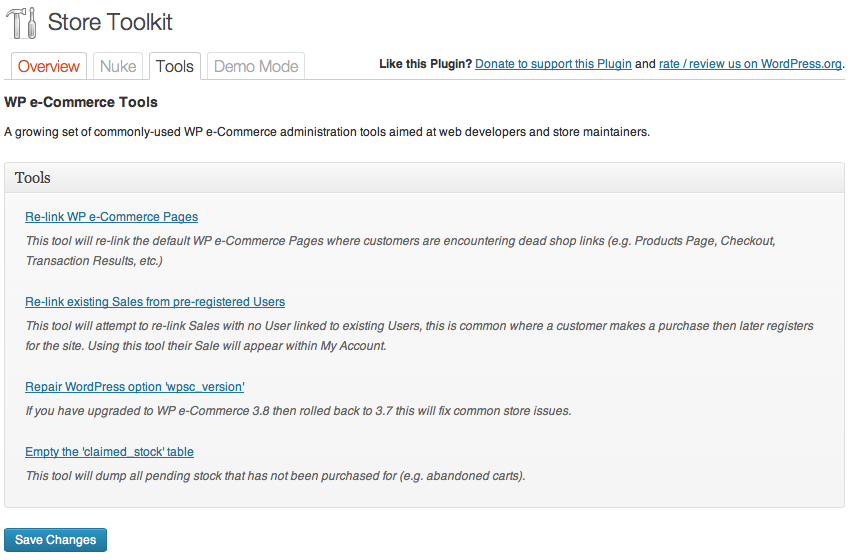Click the Store Toolkit hammer and screwdriver icon
The height and width of the screenshot is (560, 851).
click(22, 23)
